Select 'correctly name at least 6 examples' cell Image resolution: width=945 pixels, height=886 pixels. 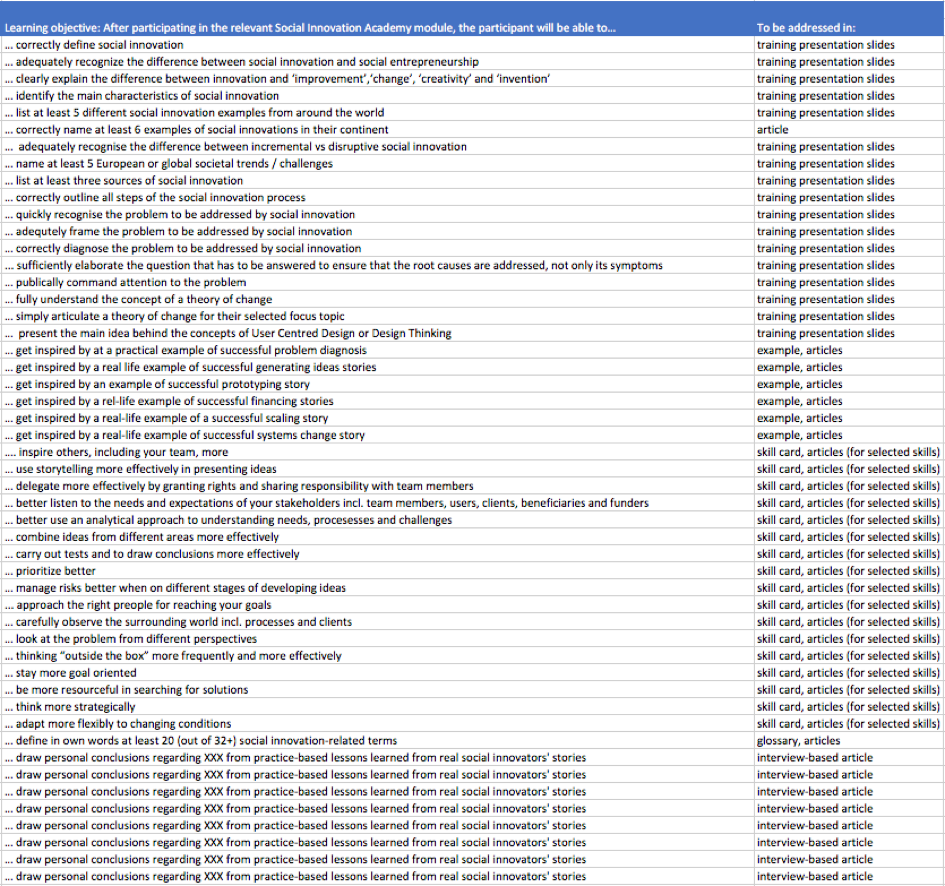coord(377,130)
